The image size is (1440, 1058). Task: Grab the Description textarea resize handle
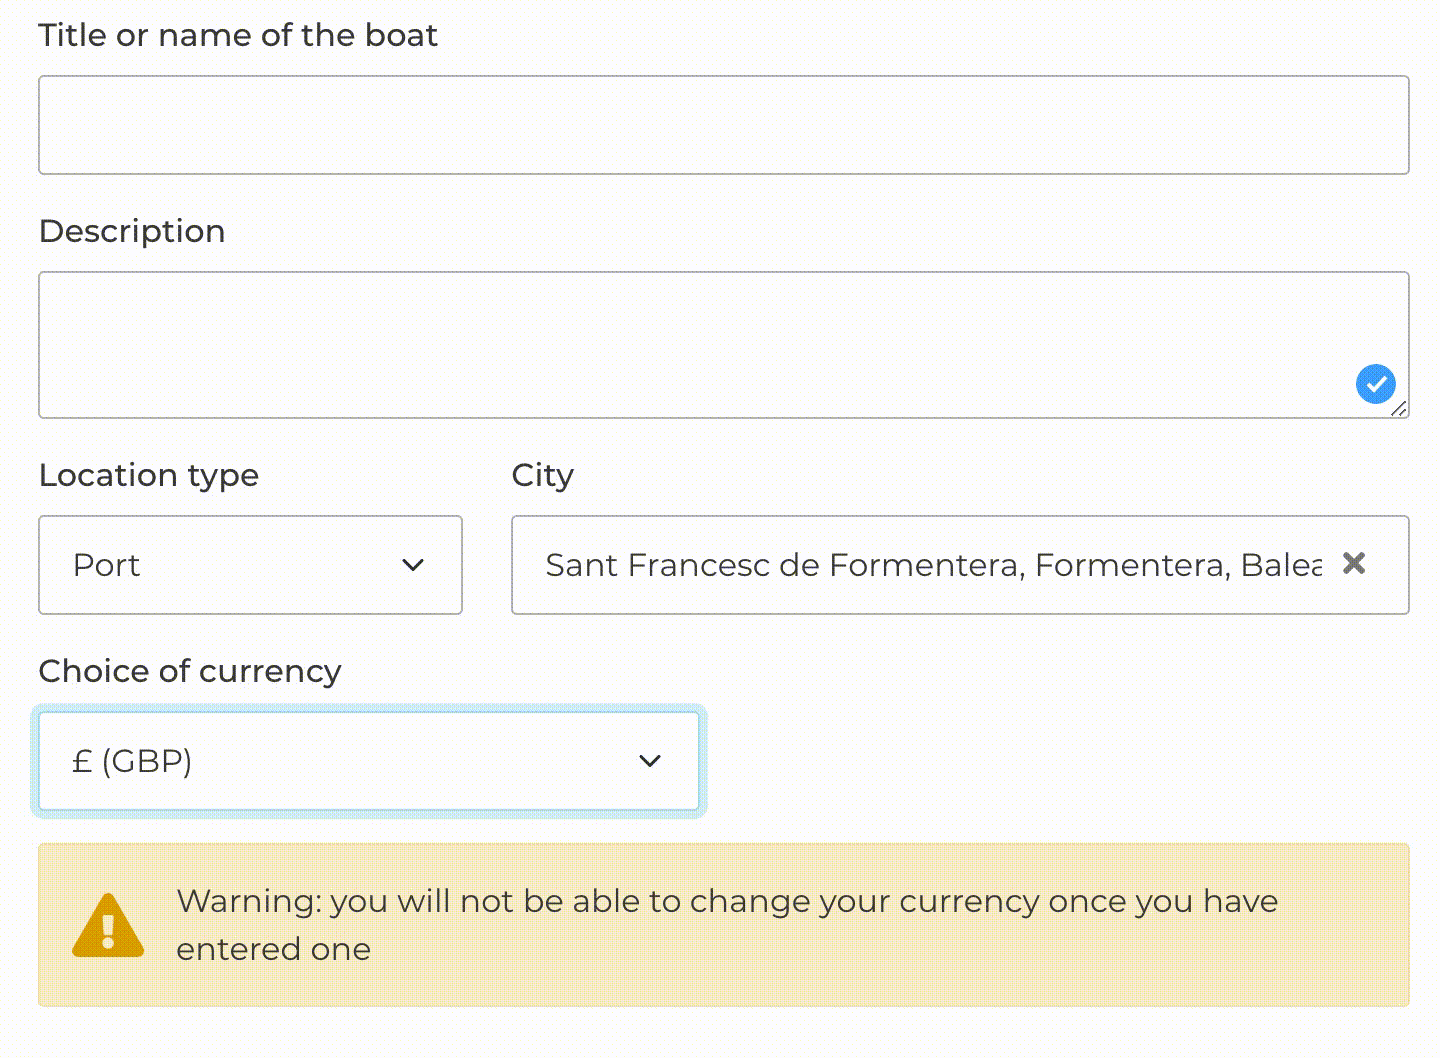pos(1399,408)
